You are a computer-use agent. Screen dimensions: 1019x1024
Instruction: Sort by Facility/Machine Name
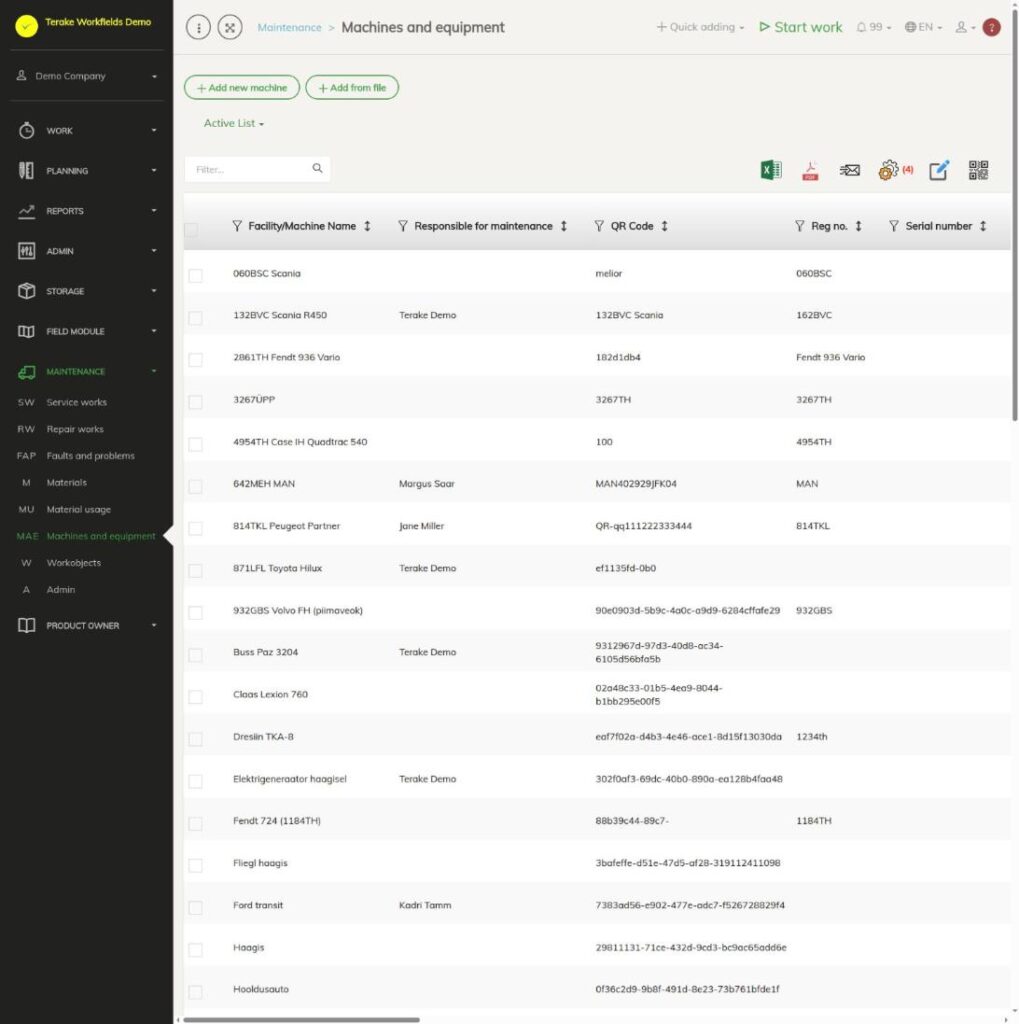pyautogui.click(x=367, y=226)
